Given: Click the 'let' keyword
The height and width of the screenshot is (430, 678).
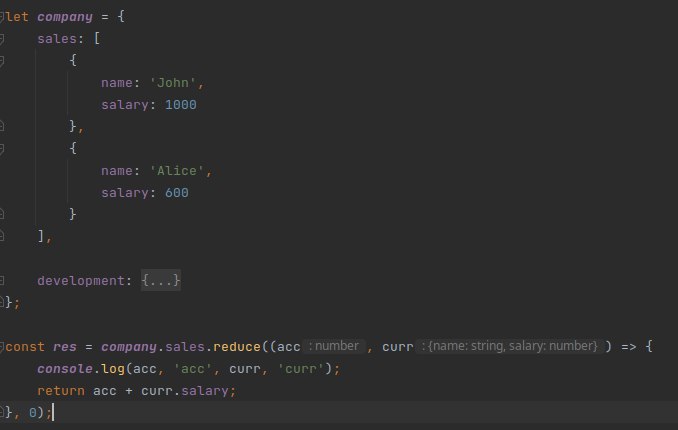Looking at the screenshot, I should pos(17,17).
